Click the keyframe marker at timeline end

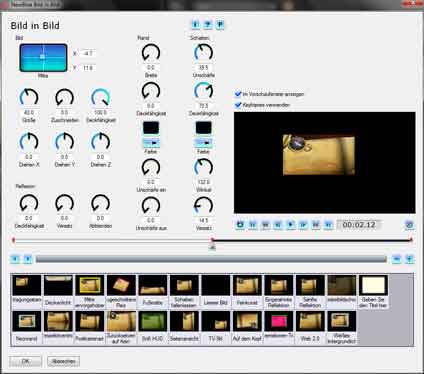[411, 240]
